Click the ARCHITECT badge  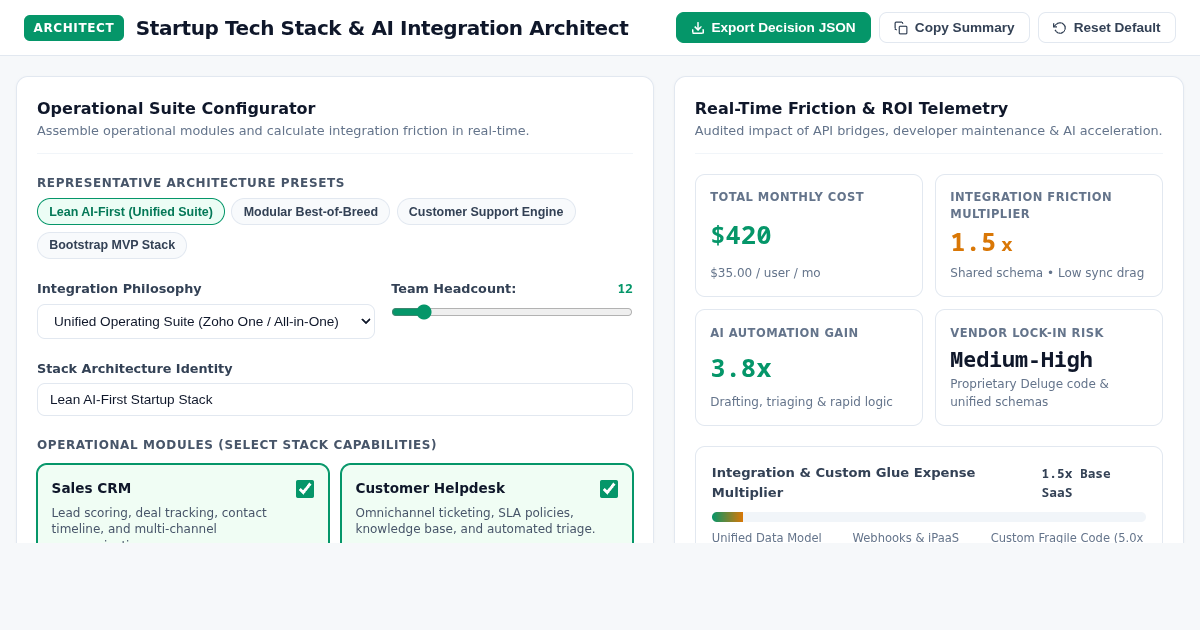74,28
